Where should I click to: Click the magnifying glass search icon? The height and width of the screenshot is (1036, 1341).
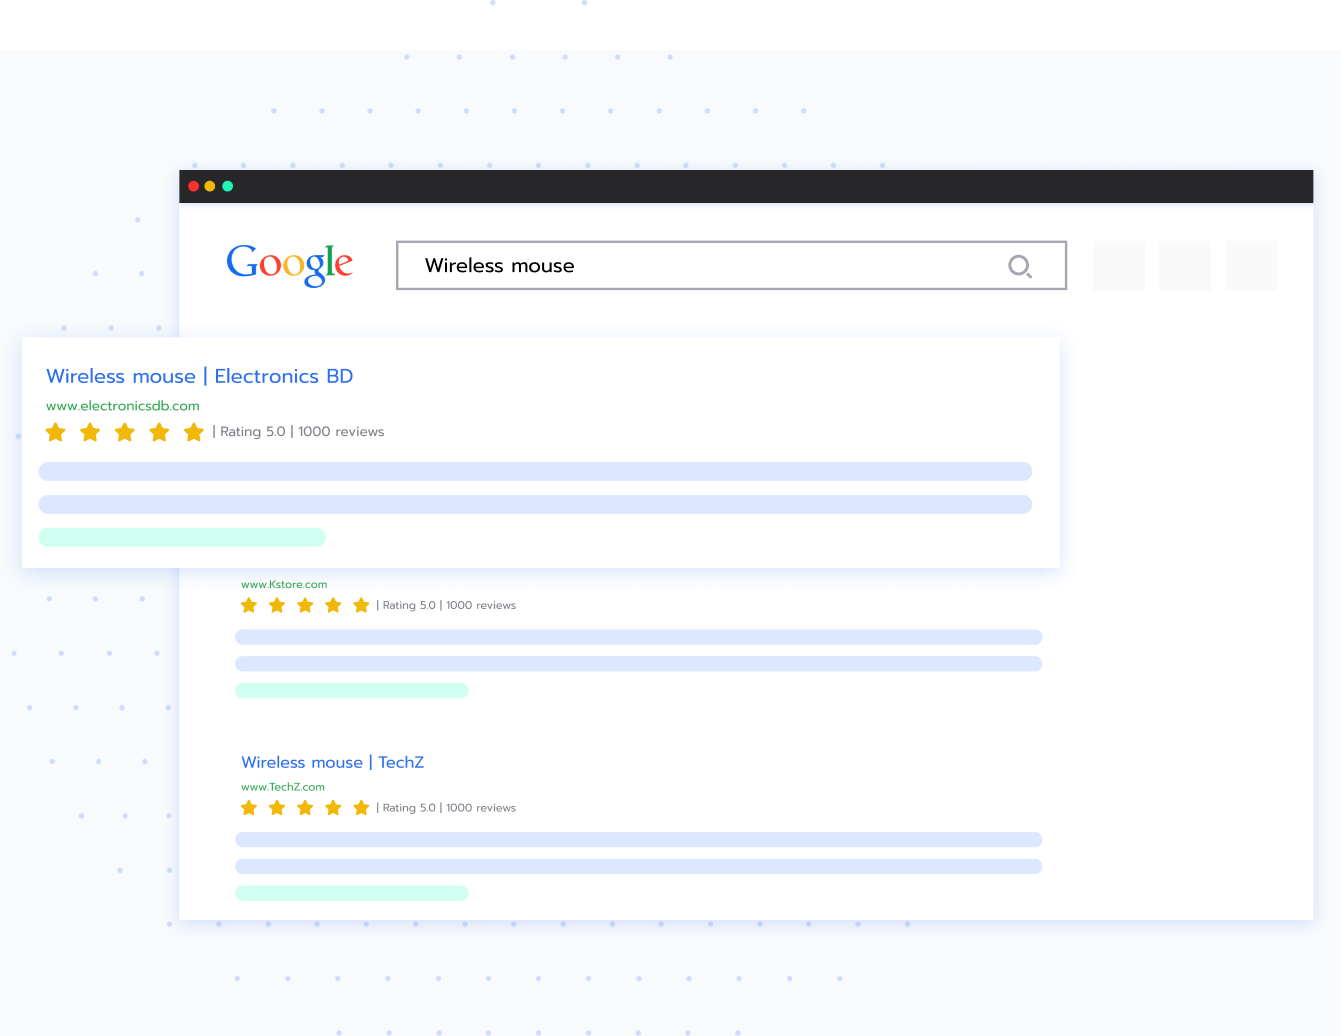pyautogui.click(x=1020, y=266)
